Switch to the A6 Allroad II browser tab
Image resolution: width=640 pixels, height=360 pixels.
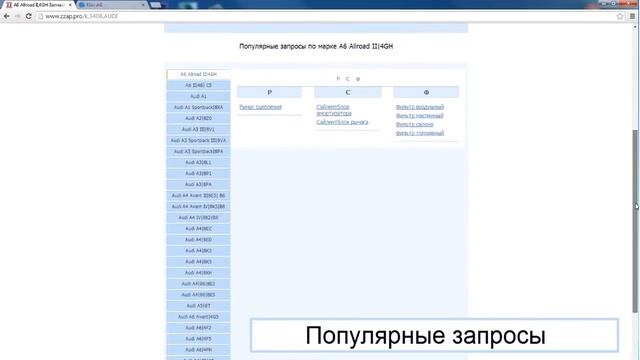(37, 5)
